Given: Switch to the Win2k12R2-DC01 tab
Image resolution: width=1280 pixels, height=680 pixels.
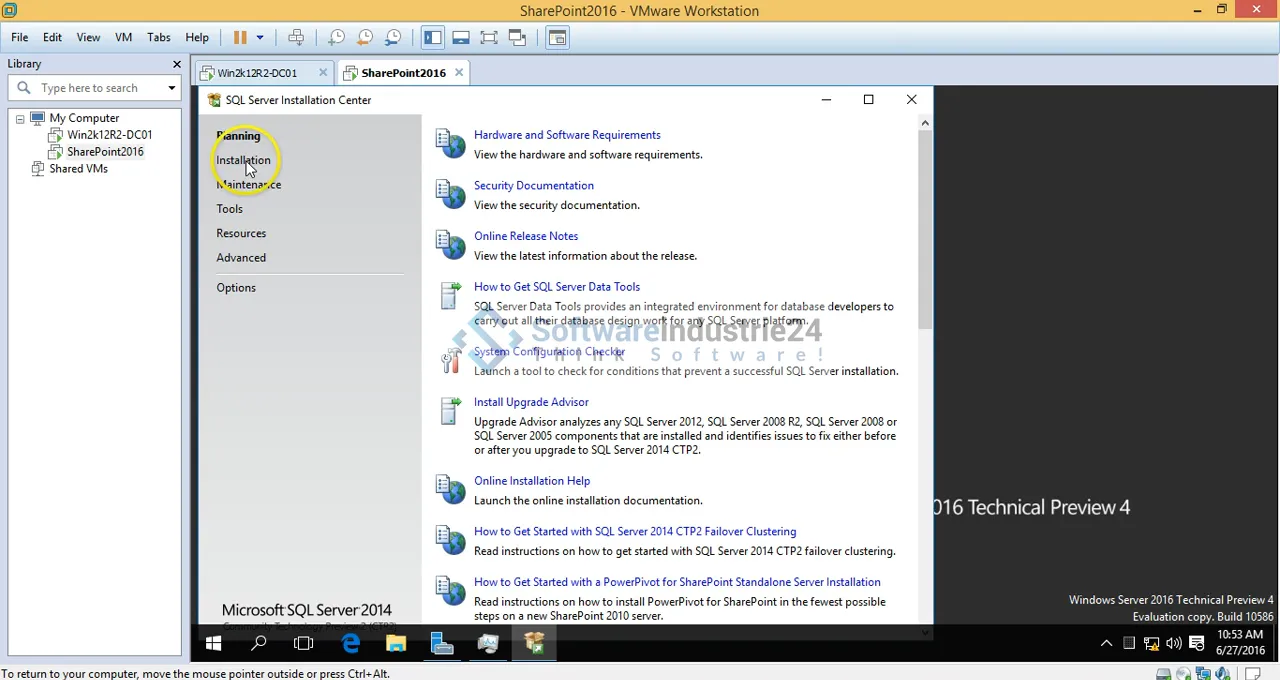Looking at the screenshot, I should [x=257, y=73].
